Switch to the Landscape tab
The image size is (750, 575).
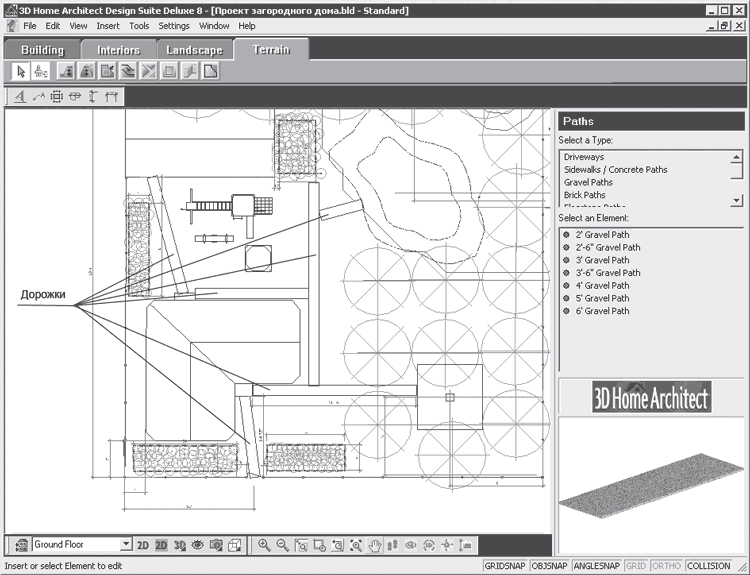pyautogui.click(x=194, y=50)
